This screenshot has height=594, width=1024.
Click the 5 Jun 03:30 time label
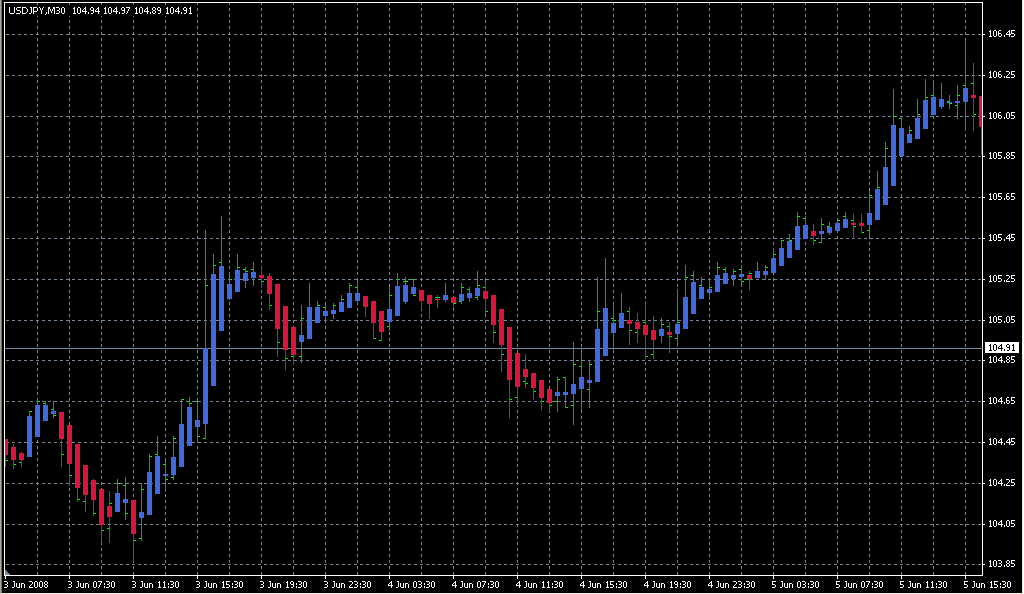point(795,585)
